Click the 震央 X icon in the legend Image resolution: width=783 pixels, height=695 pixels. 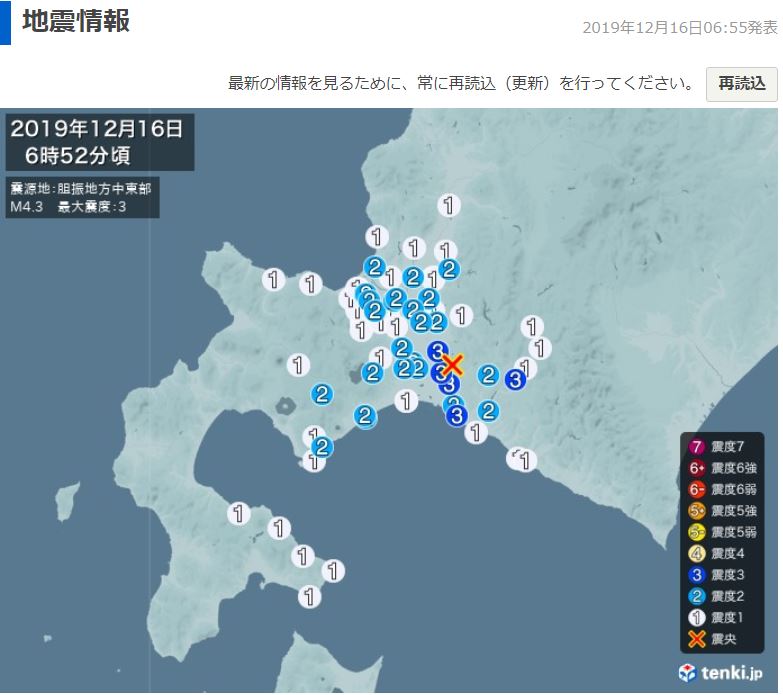click(x=698, y=638)
